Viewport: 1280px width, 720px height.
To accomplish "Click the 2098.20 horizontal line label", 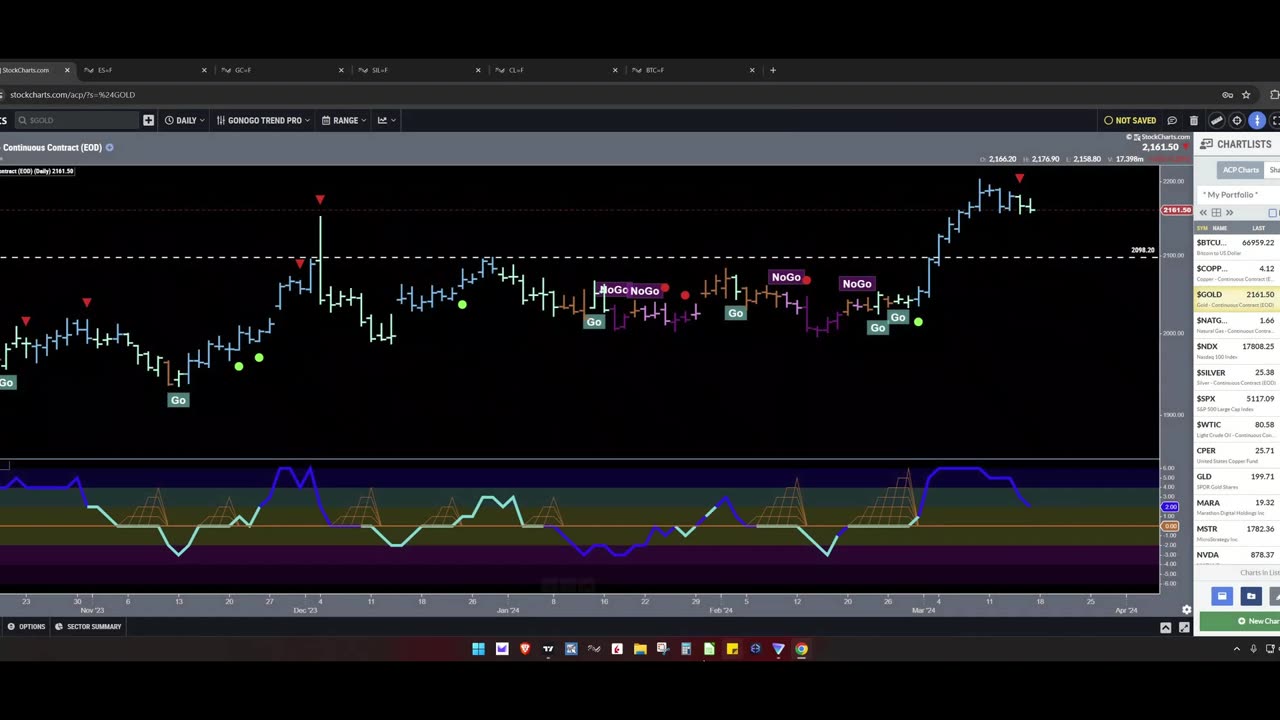I will point(1142,250).
